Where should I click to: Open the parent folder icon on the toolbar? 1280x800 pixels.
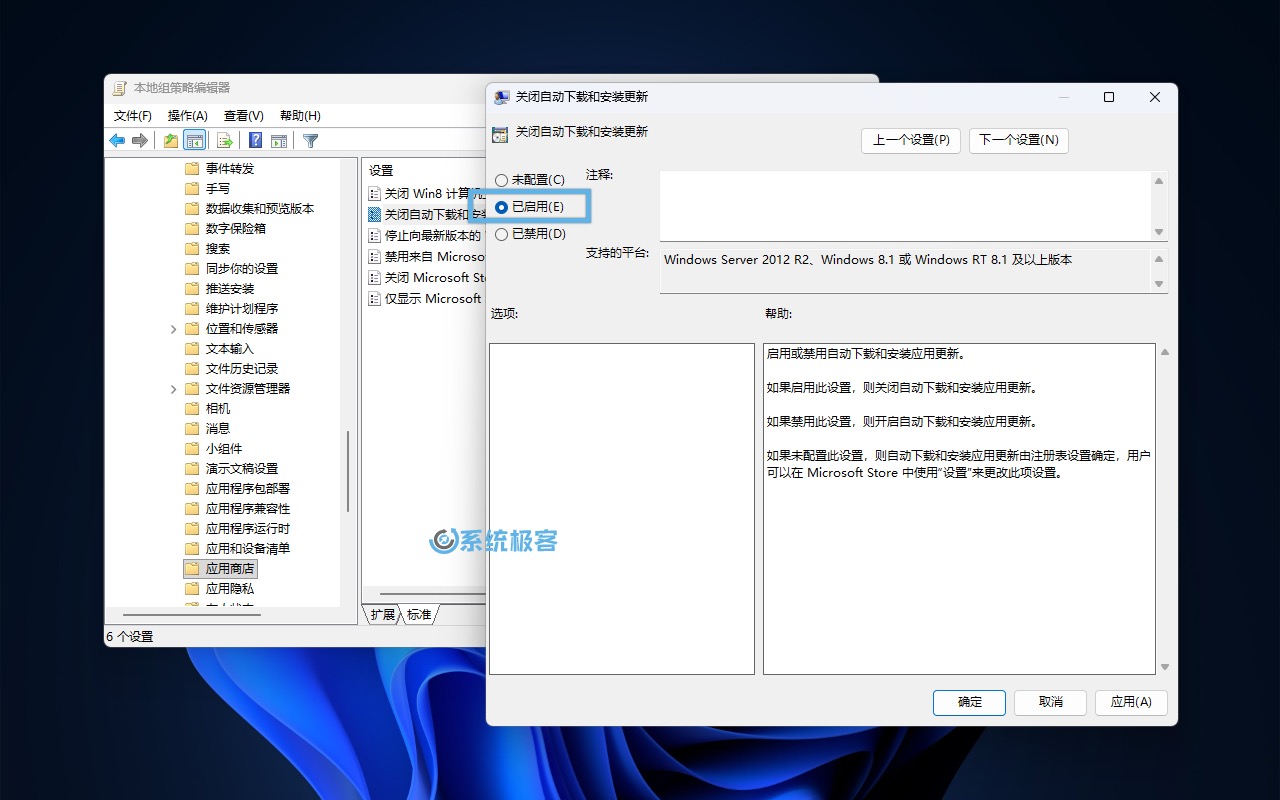[170, 141]
